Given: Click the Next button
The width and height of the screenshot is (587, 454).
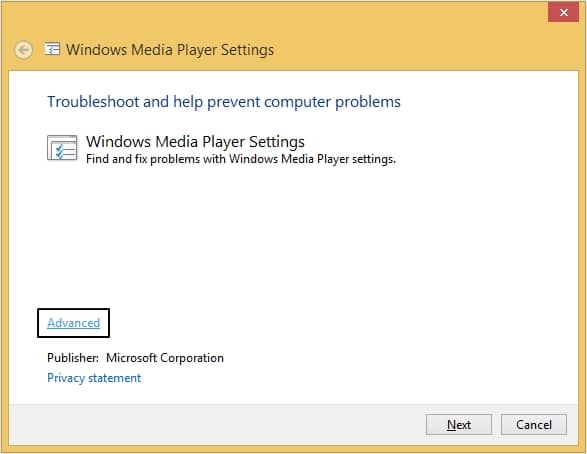Looking at the screenshot, I should pyautogui.click(x=459, y=424).
